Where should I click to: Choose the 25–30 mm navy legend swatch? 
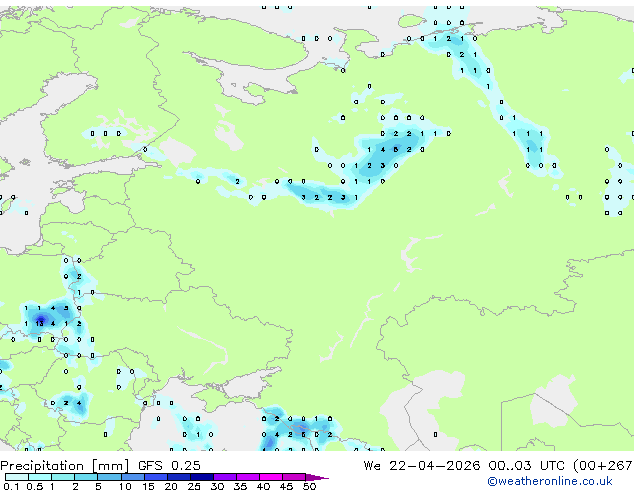pos(201,477)
